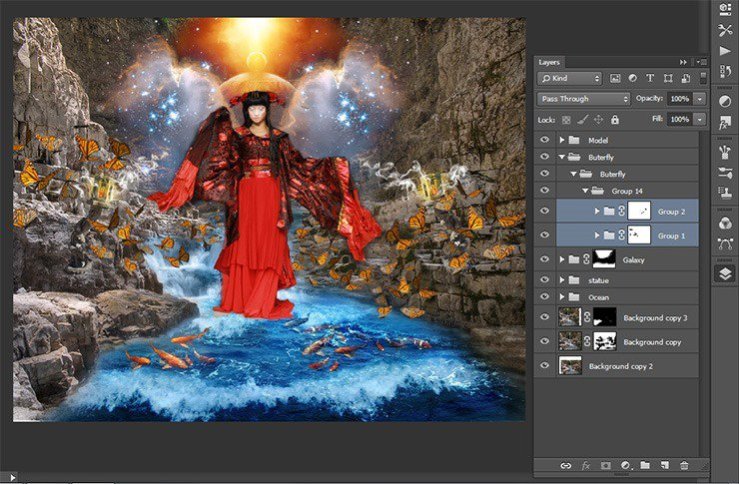Open the Pass Through blend mode dropdown

(x=583, y=99)
